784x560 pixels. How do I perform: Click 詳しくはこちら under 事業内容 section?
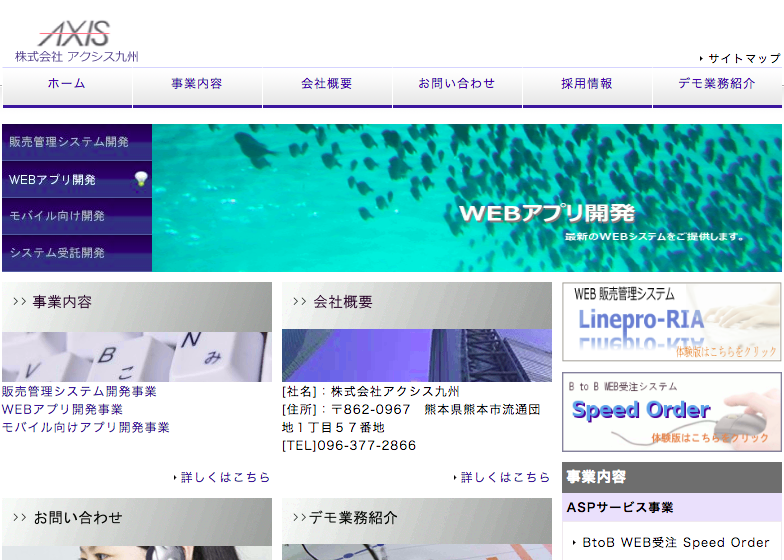(x=225, y=478)
